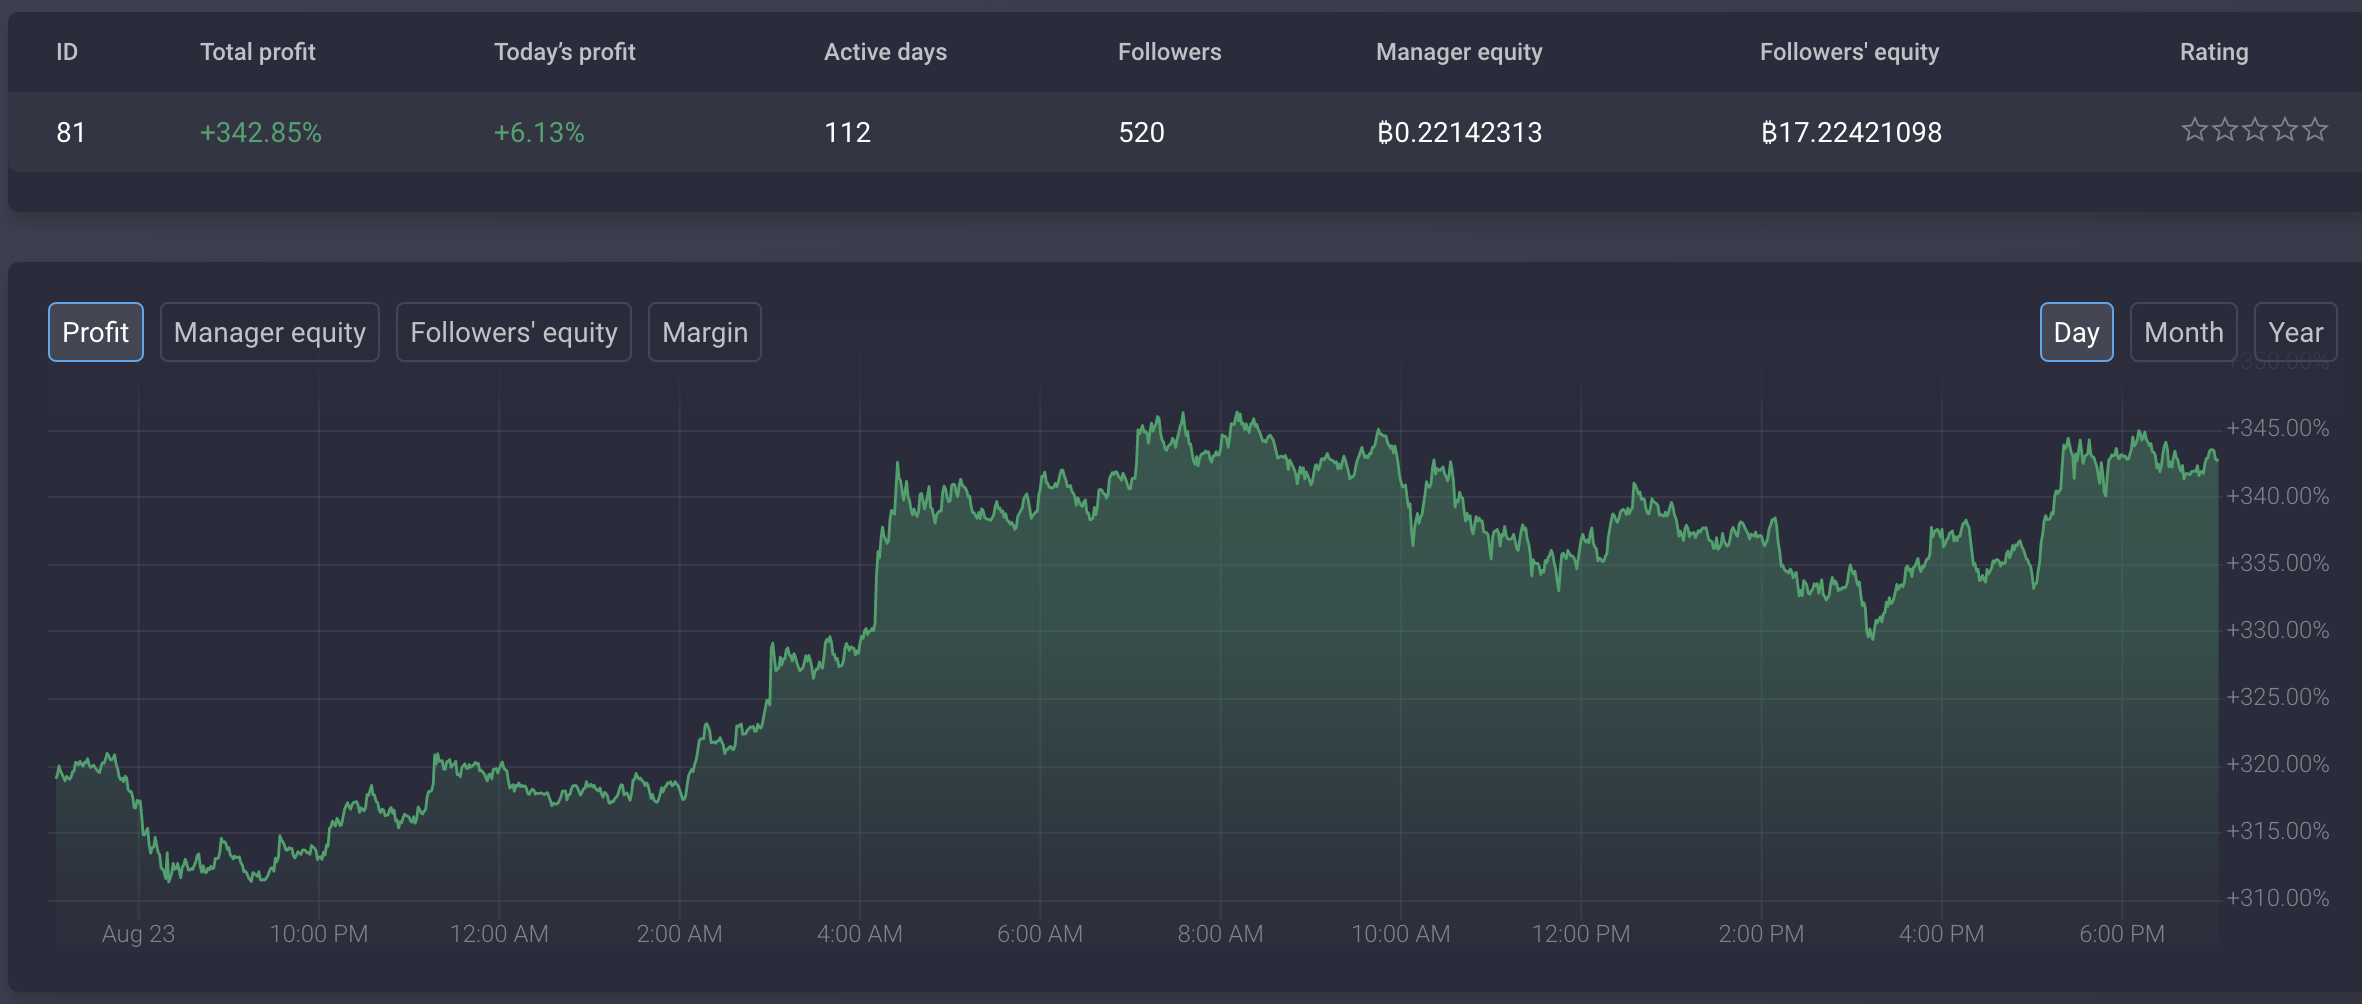Set rating with the fifth star
The image size is (2362, 1004).
[2315, 130]
